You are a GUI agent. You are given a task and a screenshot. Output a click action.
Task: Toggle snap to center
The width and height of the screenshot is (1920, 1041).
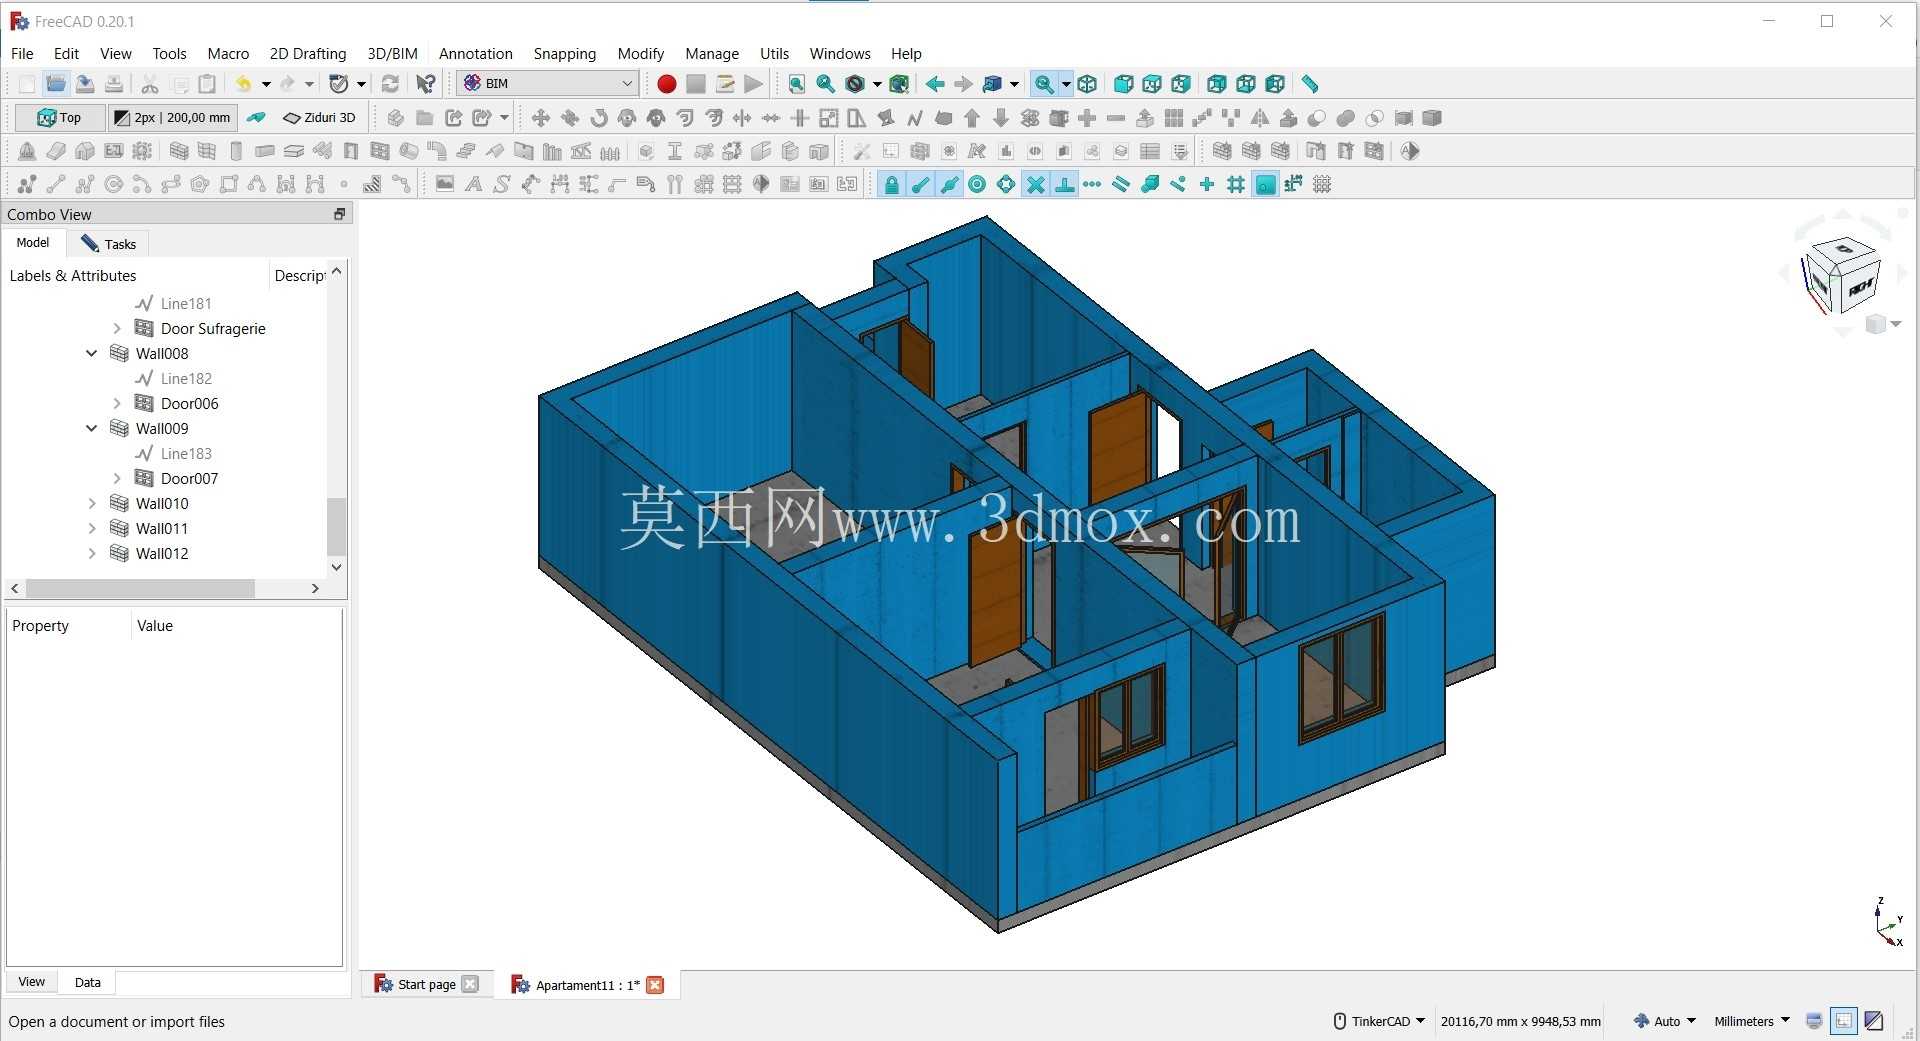tap(977, 184)
